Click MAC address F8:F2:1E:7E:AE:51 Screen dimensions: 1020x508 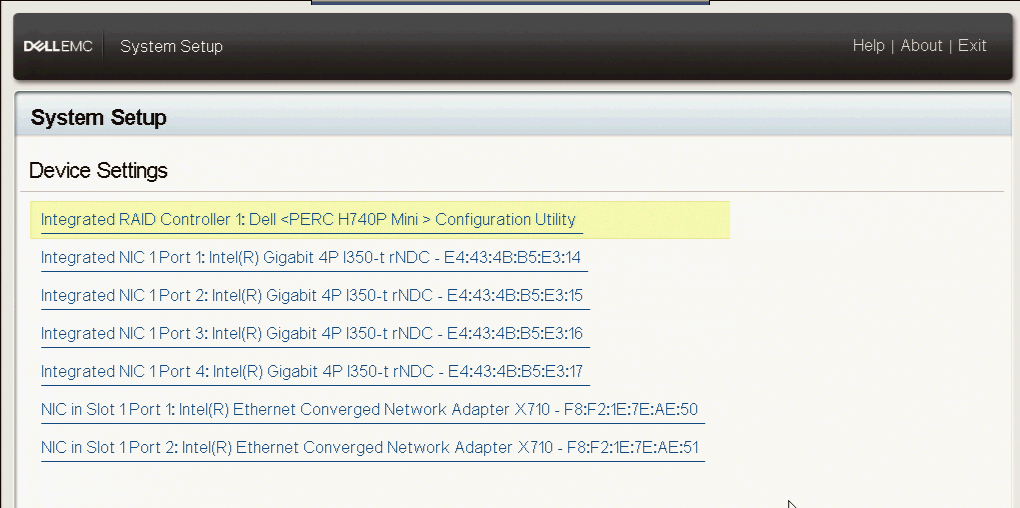tap(632, 448)
